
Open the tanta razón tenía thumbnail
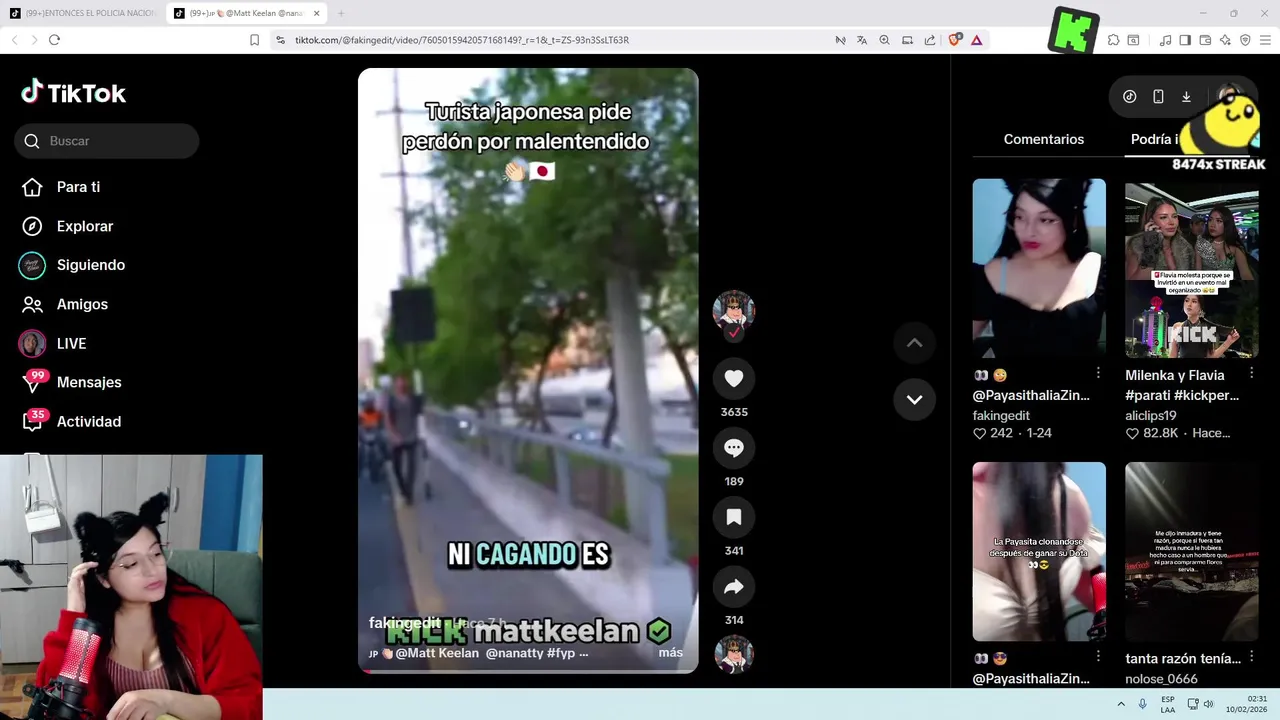pyautogui.click(x=1192, y=551)
